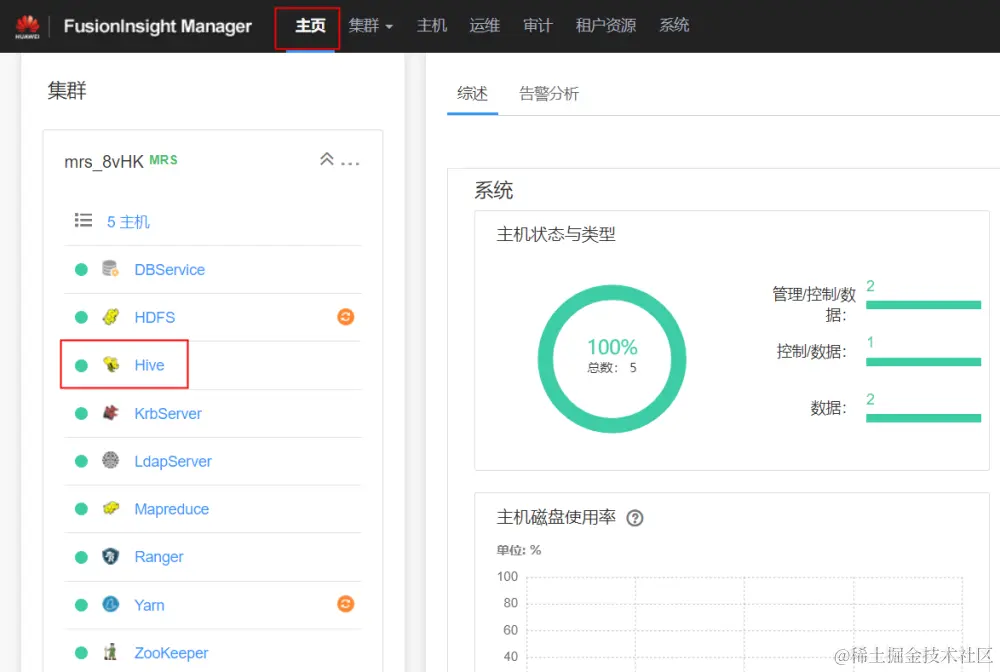Click the 数据 green bar

coord(923,418)
